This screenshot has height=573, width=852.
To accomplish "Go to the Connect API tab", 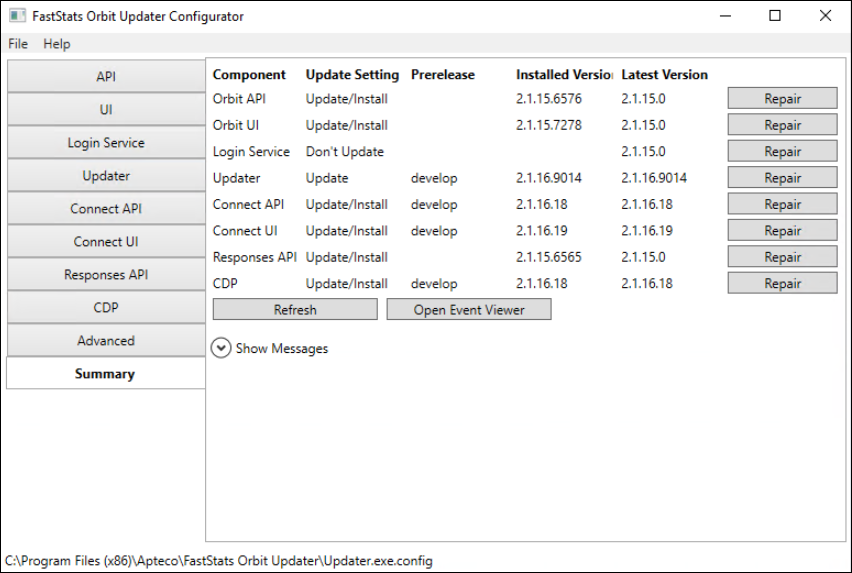I will (x=106, y=209).
